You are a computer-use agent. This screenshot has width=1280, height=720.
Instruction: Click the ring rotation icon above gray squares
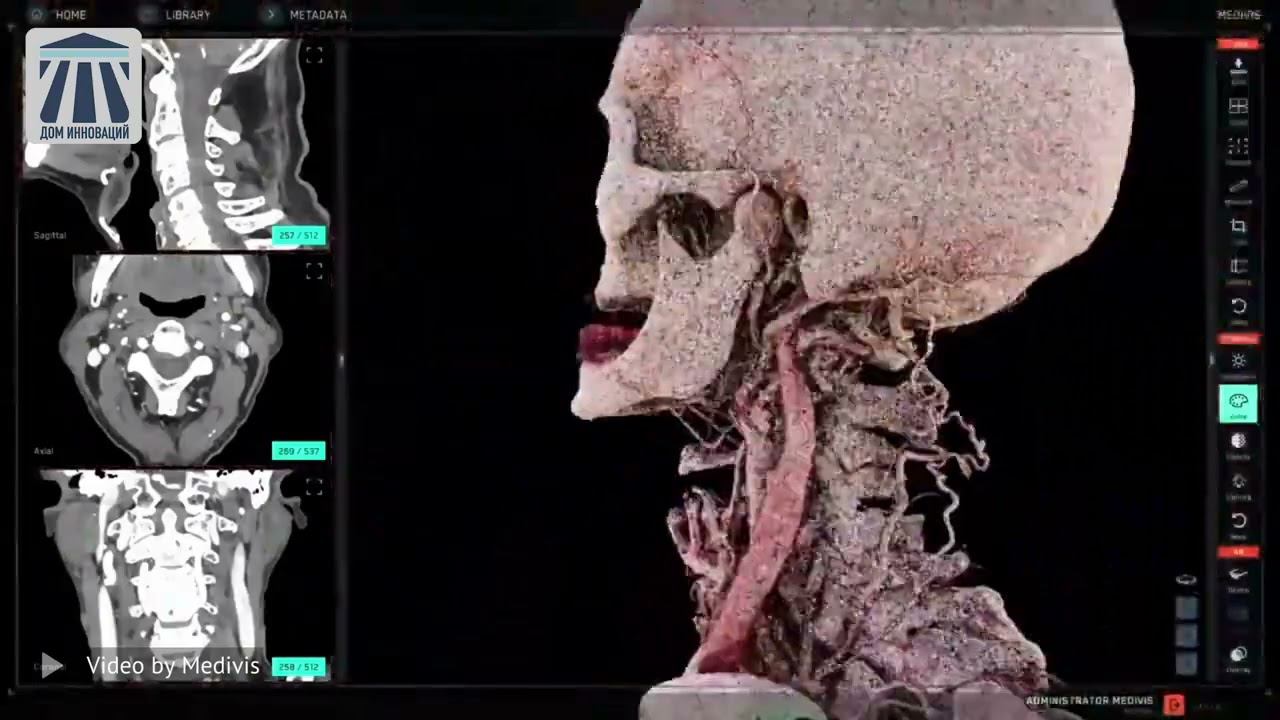point(1186,579)
